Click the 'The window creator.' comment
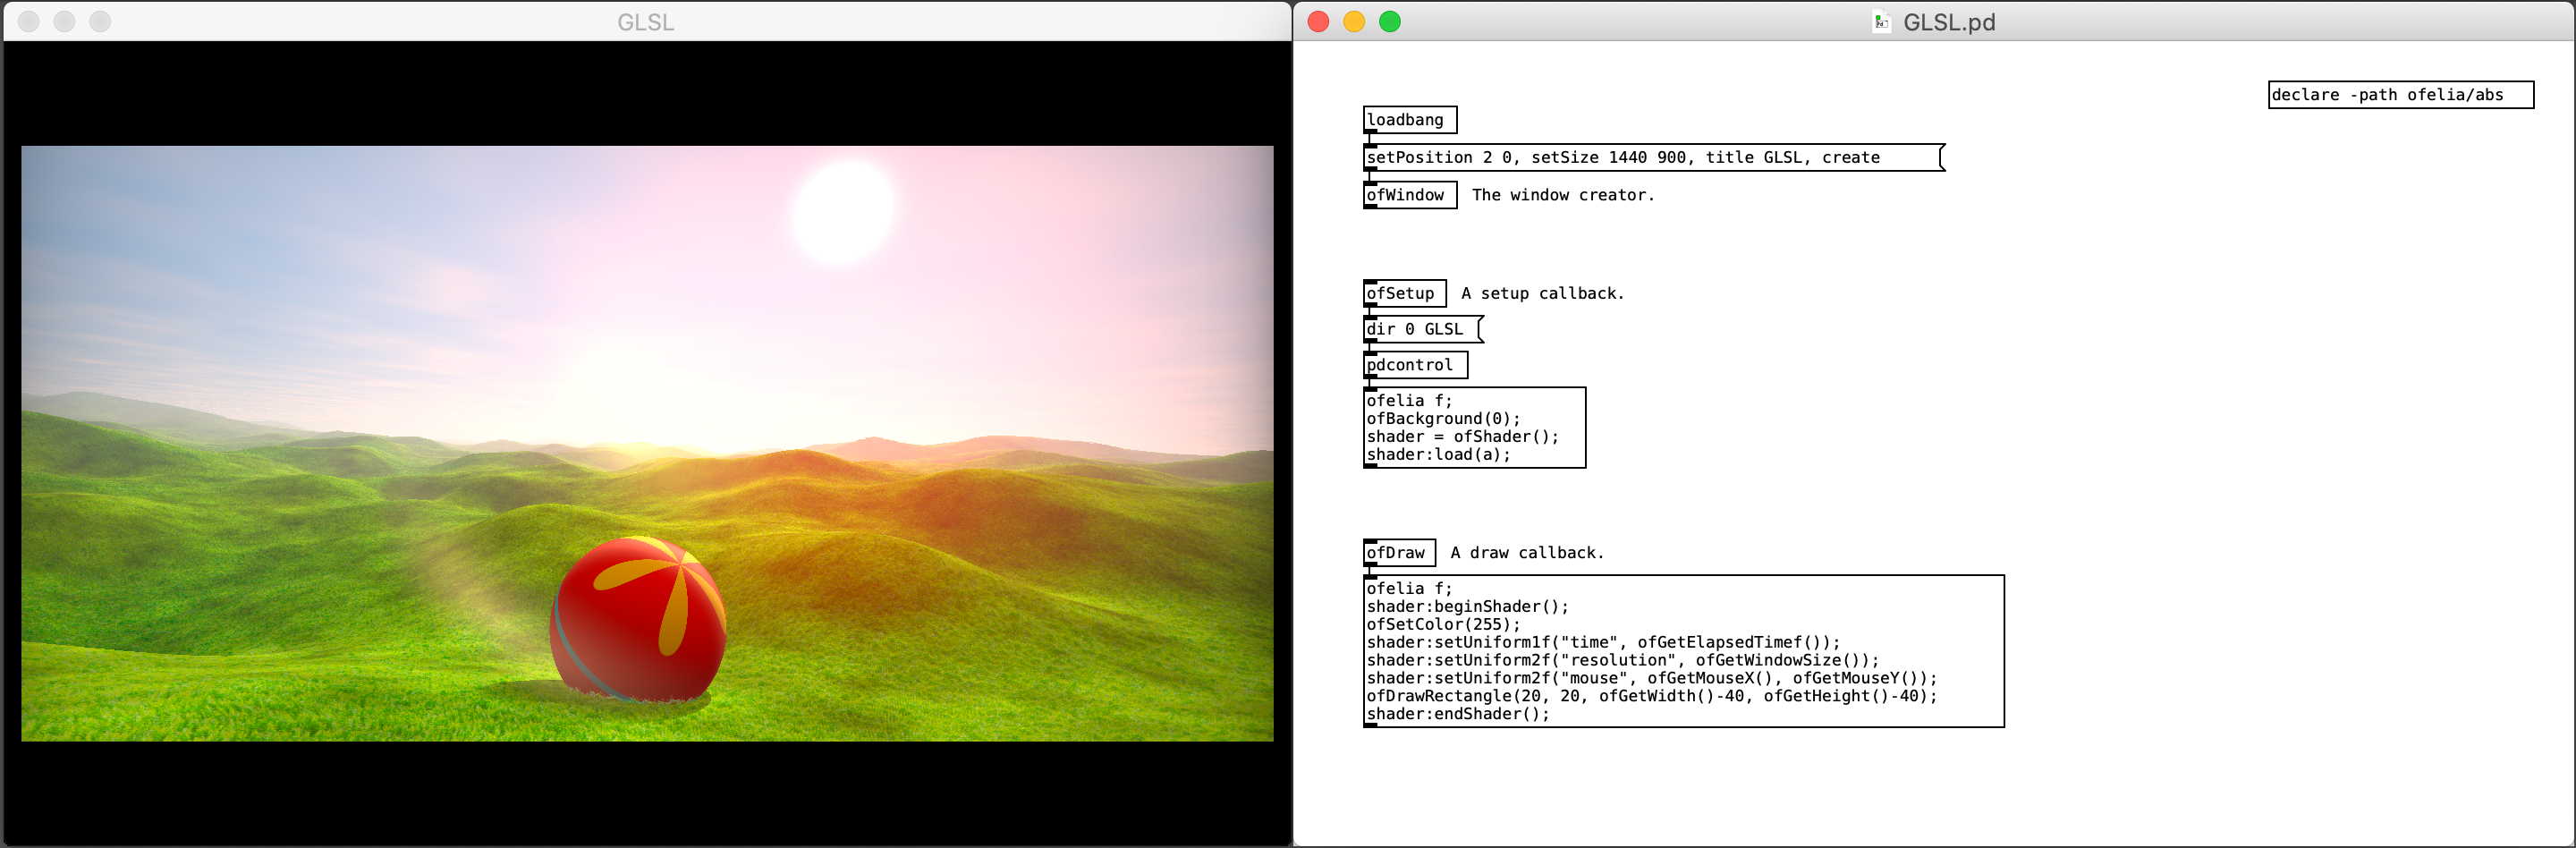This screenshot has width=2576, height=848. click(x=1563, y=195)
